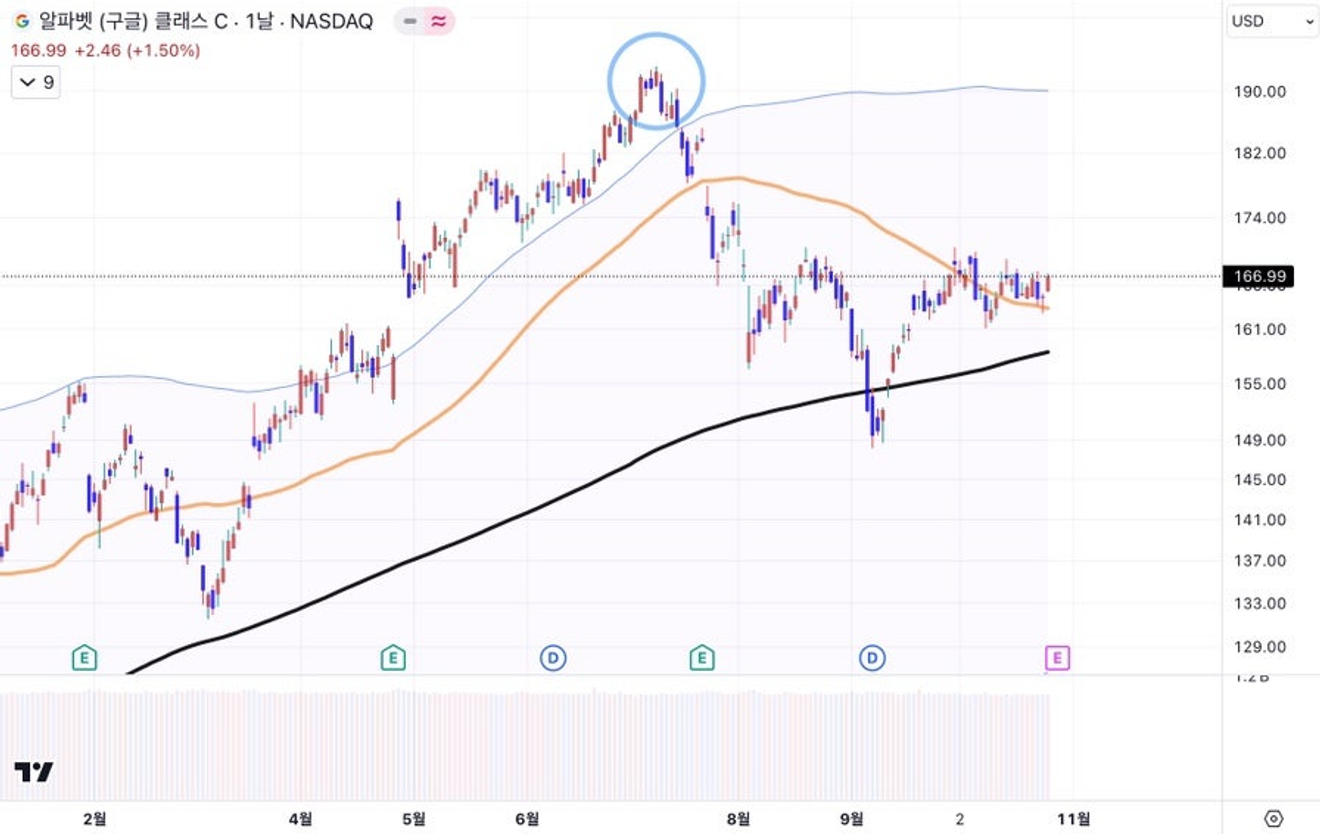
Task: Click the 9월 label on the time axis
Action: 852,819
